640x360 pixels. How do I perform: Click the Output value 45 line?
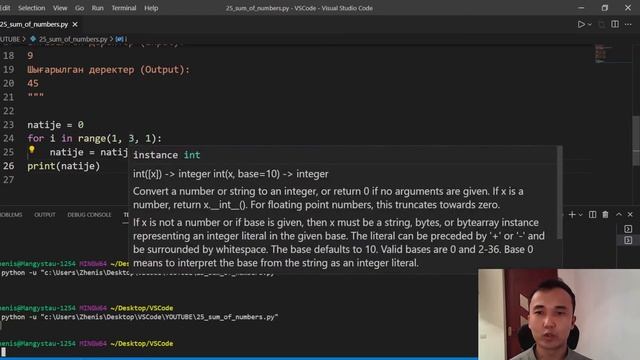[x=33, y=84]
